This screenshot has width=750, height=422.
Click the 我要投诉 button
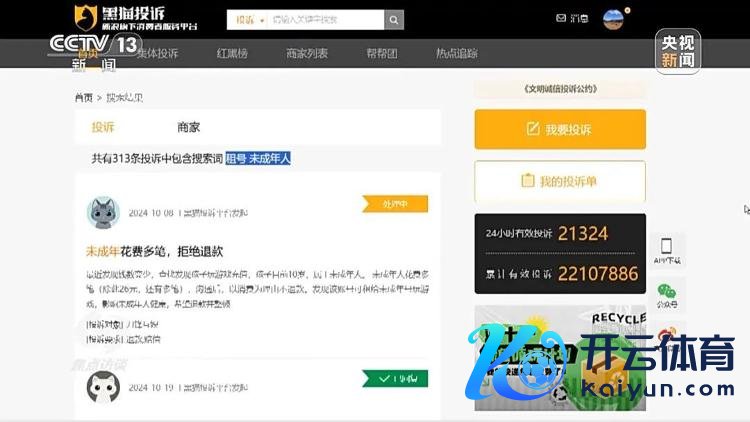559,130
